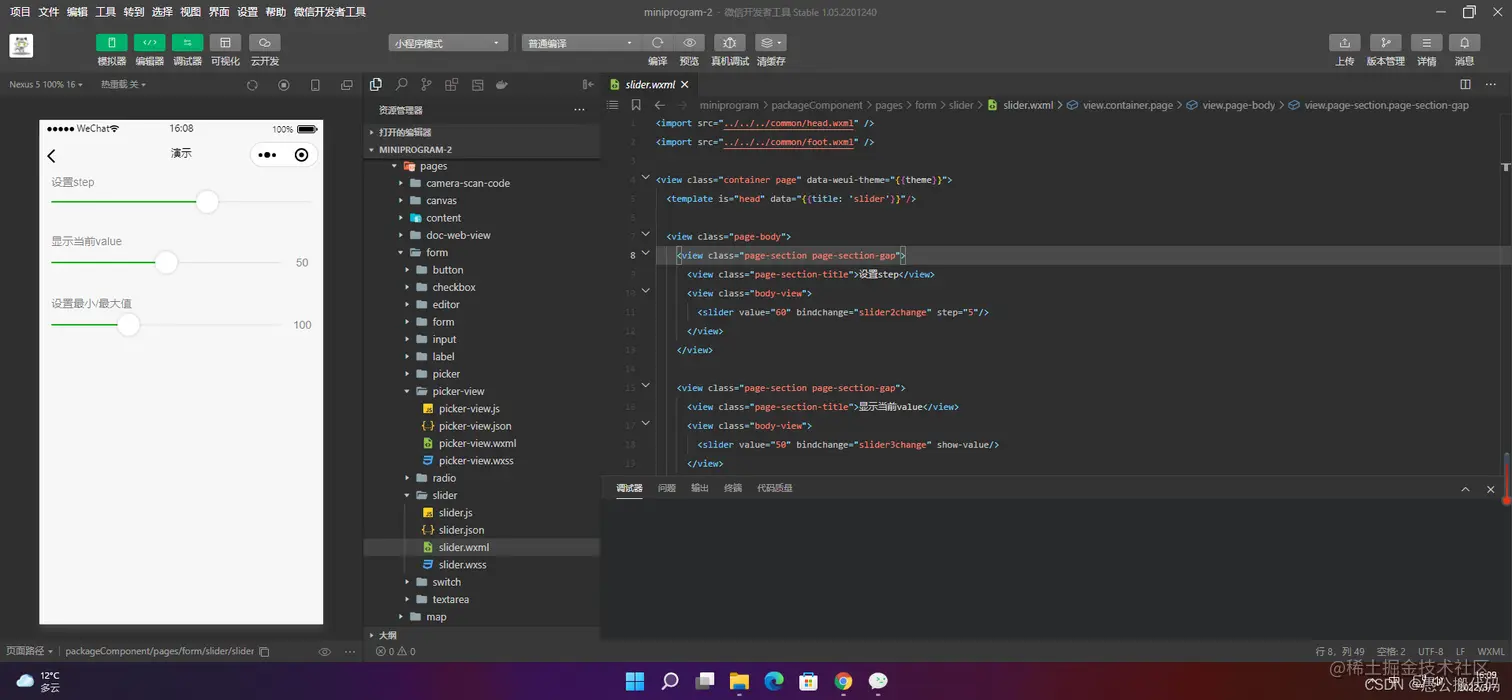Expand the 打开的编辑器 section

click(x=482, y=132)
